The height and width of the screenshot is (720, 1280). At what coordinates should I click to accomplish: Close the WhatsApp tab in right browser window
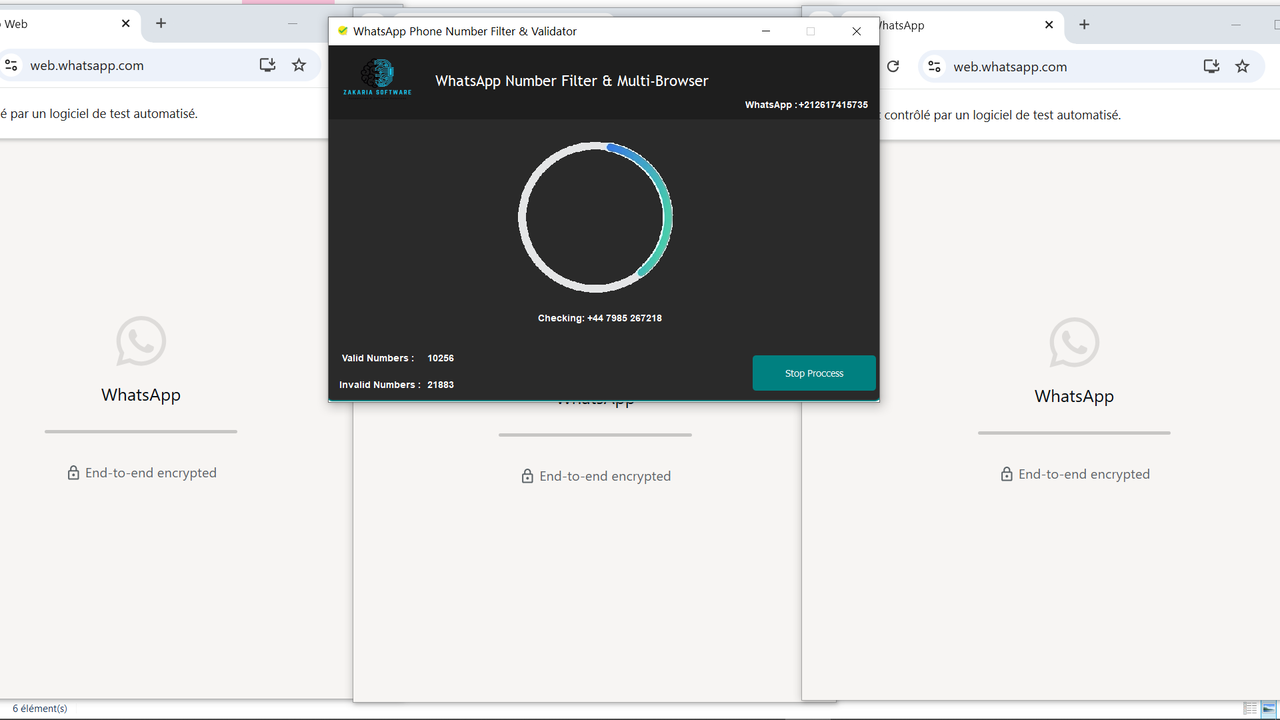point(1049,25)
